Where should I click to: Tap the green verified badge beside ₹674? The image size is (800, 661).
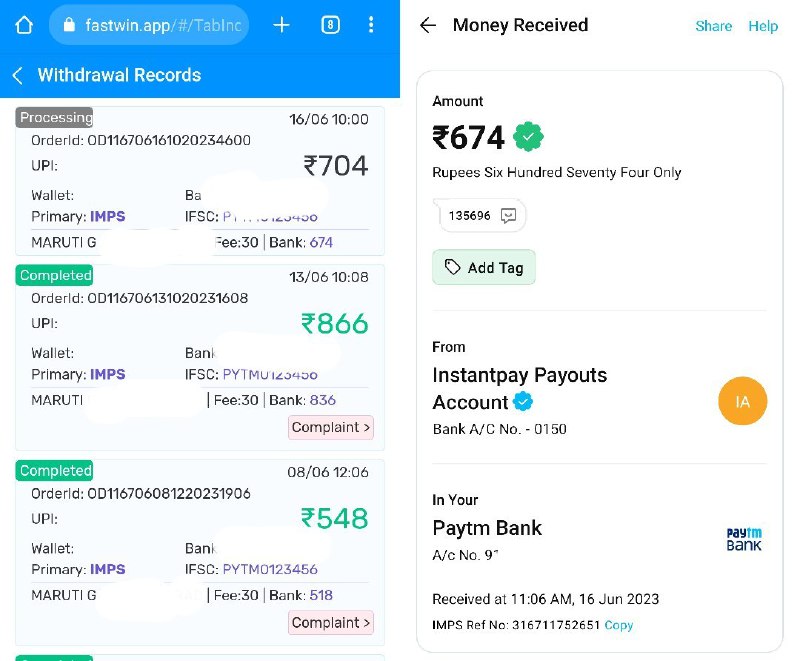tap(528, 137)
